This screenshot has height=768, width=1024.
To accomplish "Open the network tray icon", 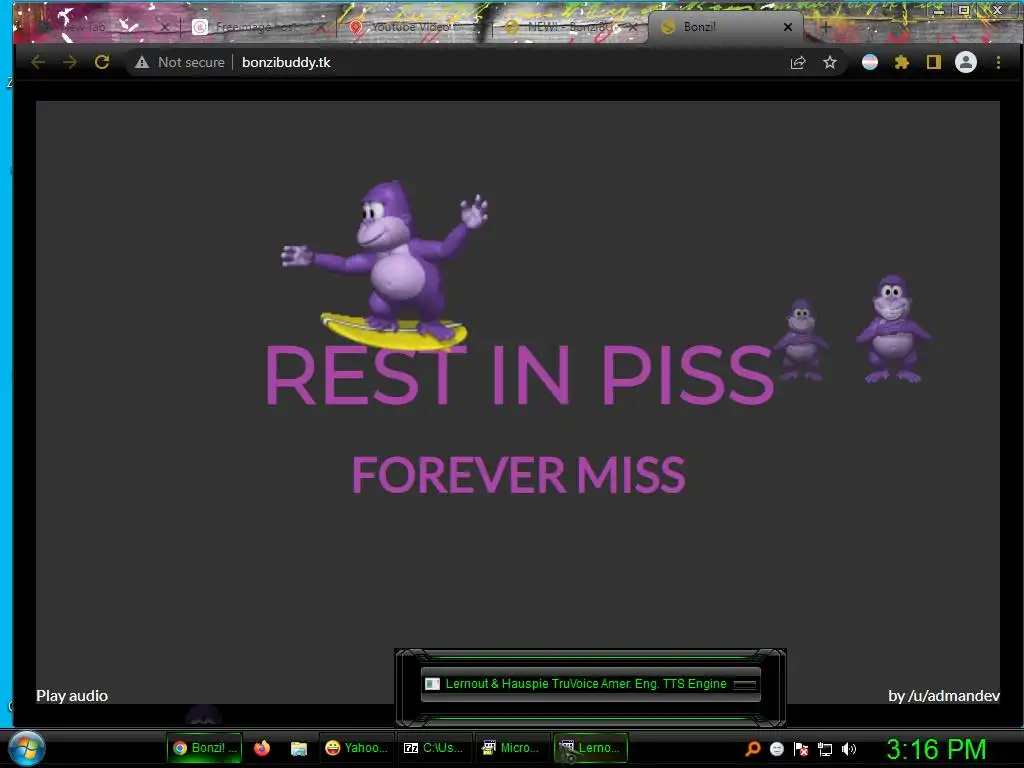I will (825, 750).
